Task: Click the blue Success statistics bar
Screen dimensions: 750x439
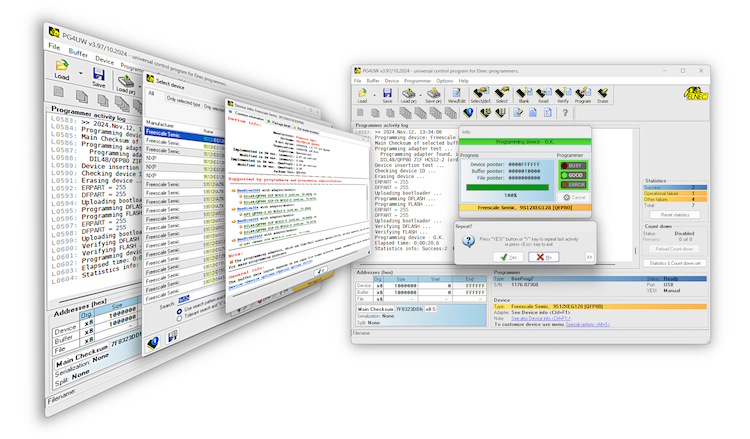Action: (675, 187)
